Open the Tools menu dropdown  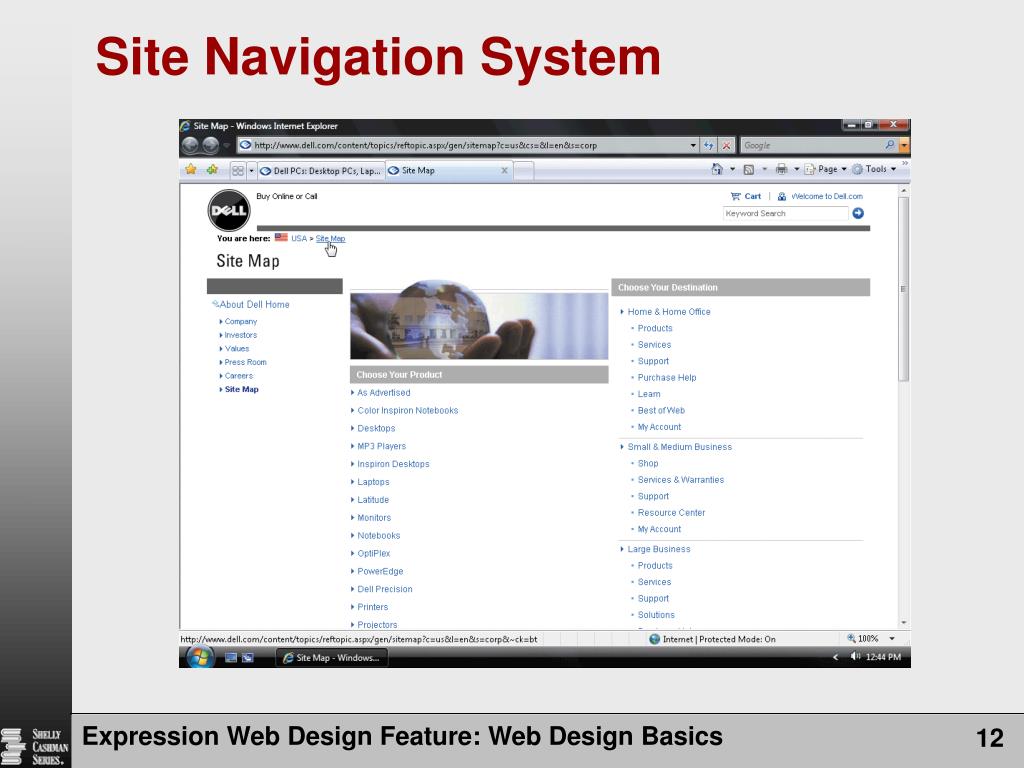tap(893, 169)
